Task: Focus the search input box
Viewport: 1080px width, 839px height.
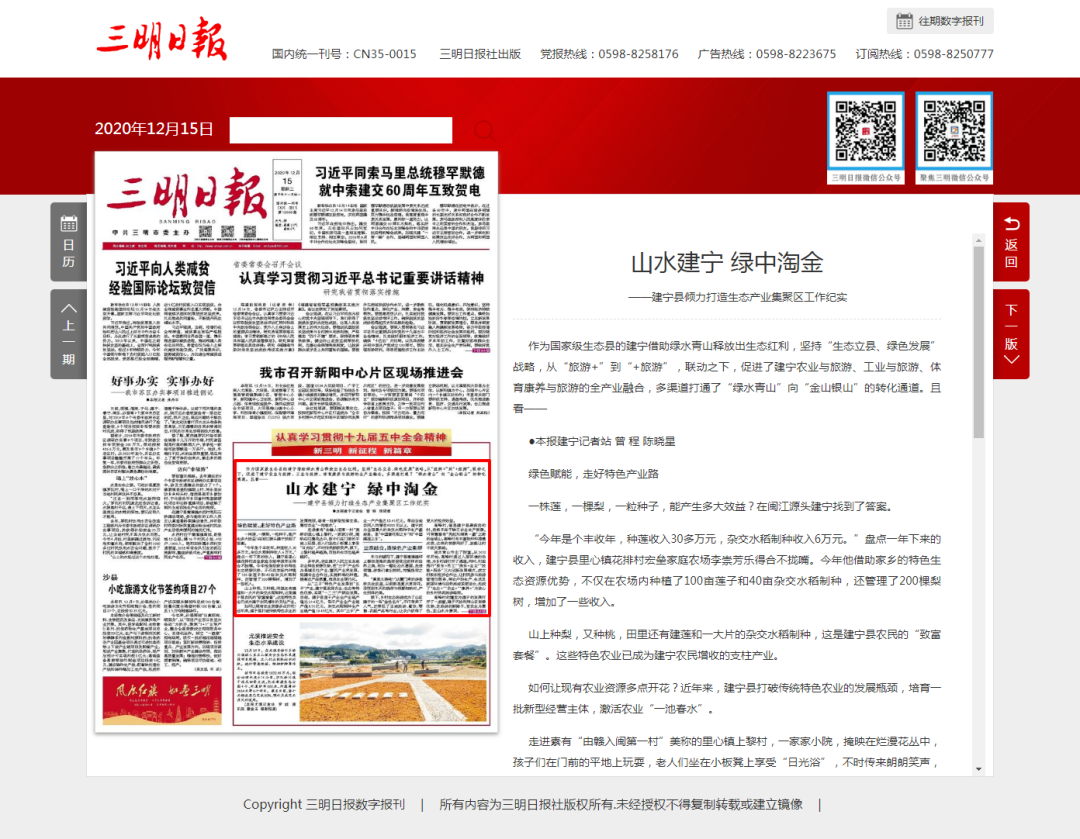Action: click(340, 130)
